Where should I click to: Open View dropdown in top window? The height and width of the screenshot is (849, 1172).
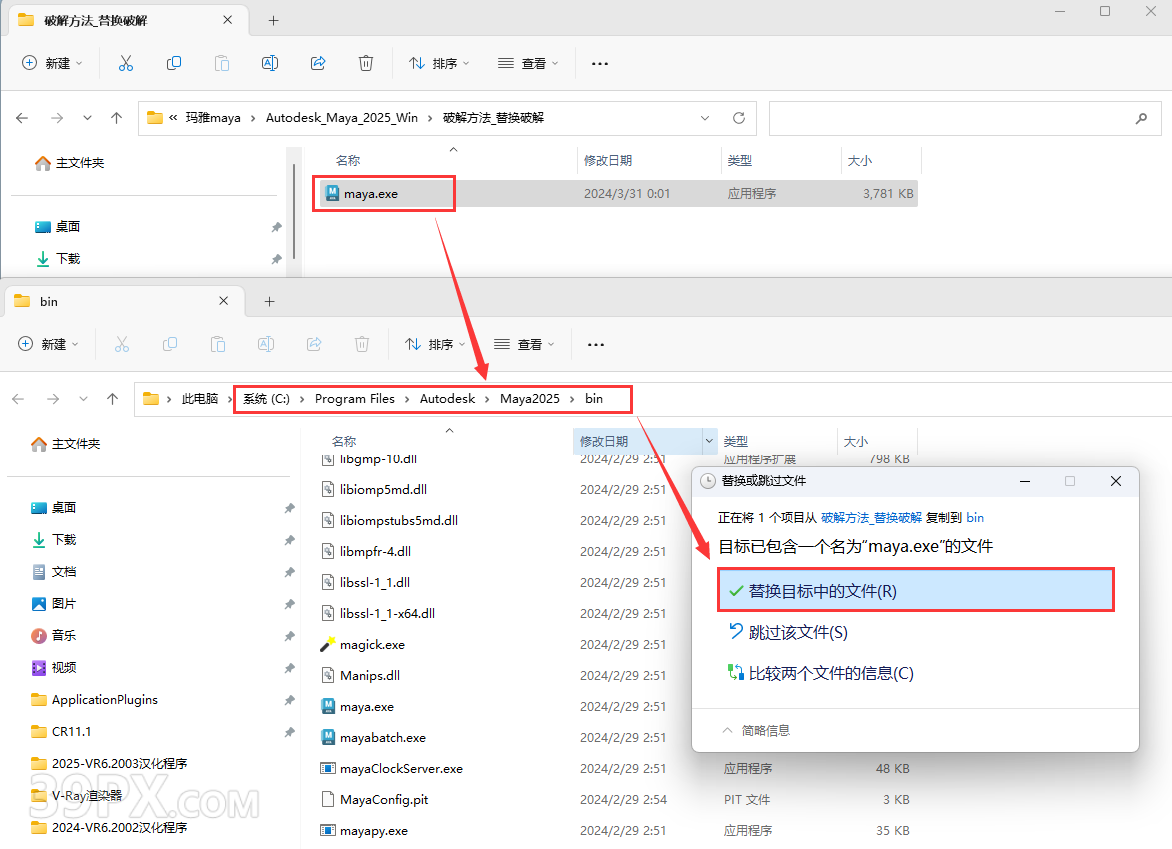(528, 64)
